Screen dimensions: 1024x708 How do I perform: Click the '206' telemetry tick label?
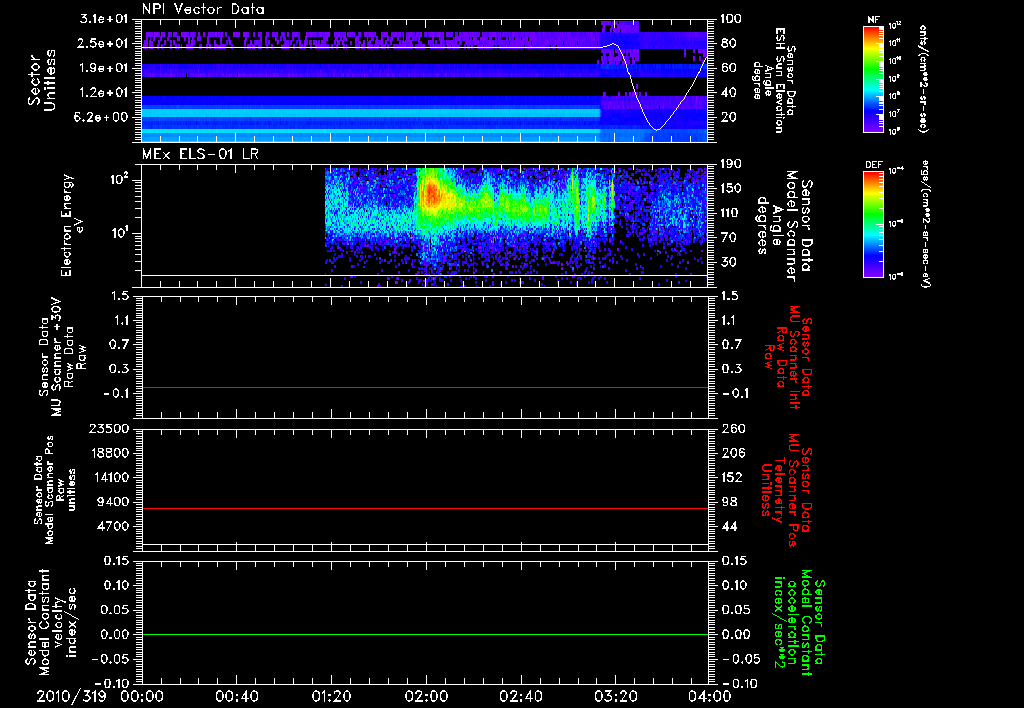click(x=731, y=453)
